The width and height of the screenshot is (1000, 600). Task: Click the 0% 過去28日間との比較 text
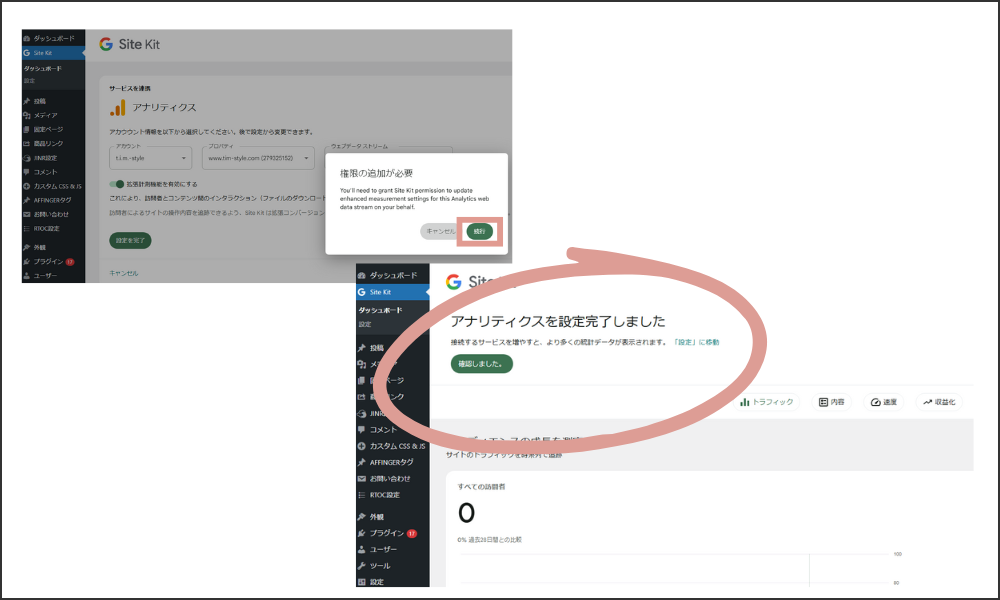tap(489, 540)
